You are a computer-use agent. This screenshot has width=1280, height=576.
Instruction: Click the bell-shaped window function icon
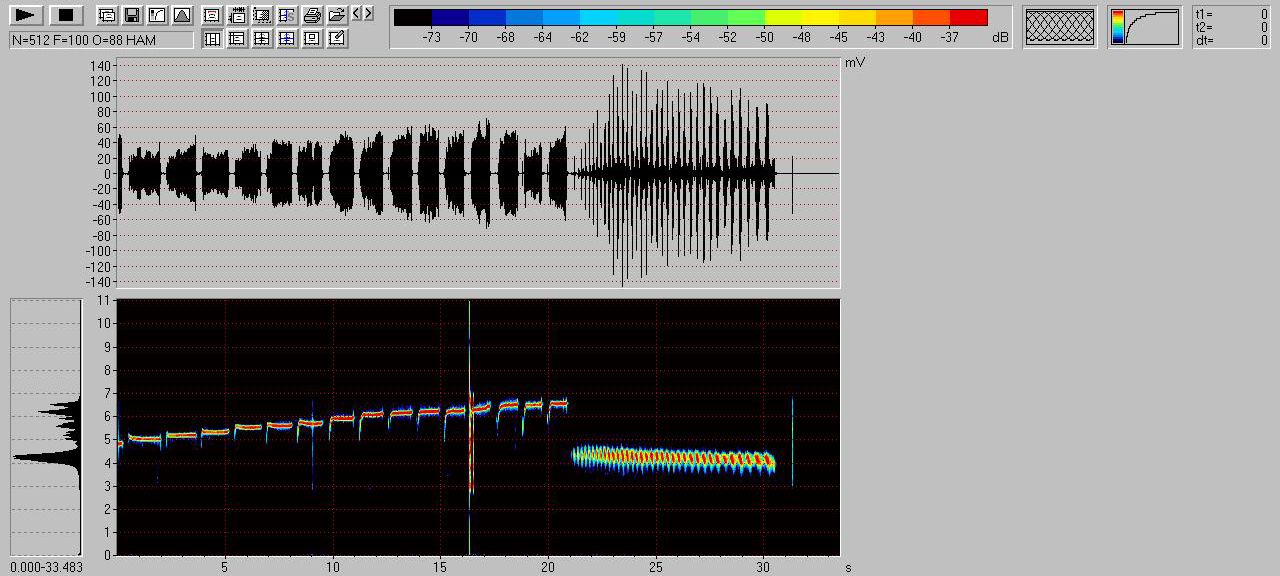click(x=181, y=15)
